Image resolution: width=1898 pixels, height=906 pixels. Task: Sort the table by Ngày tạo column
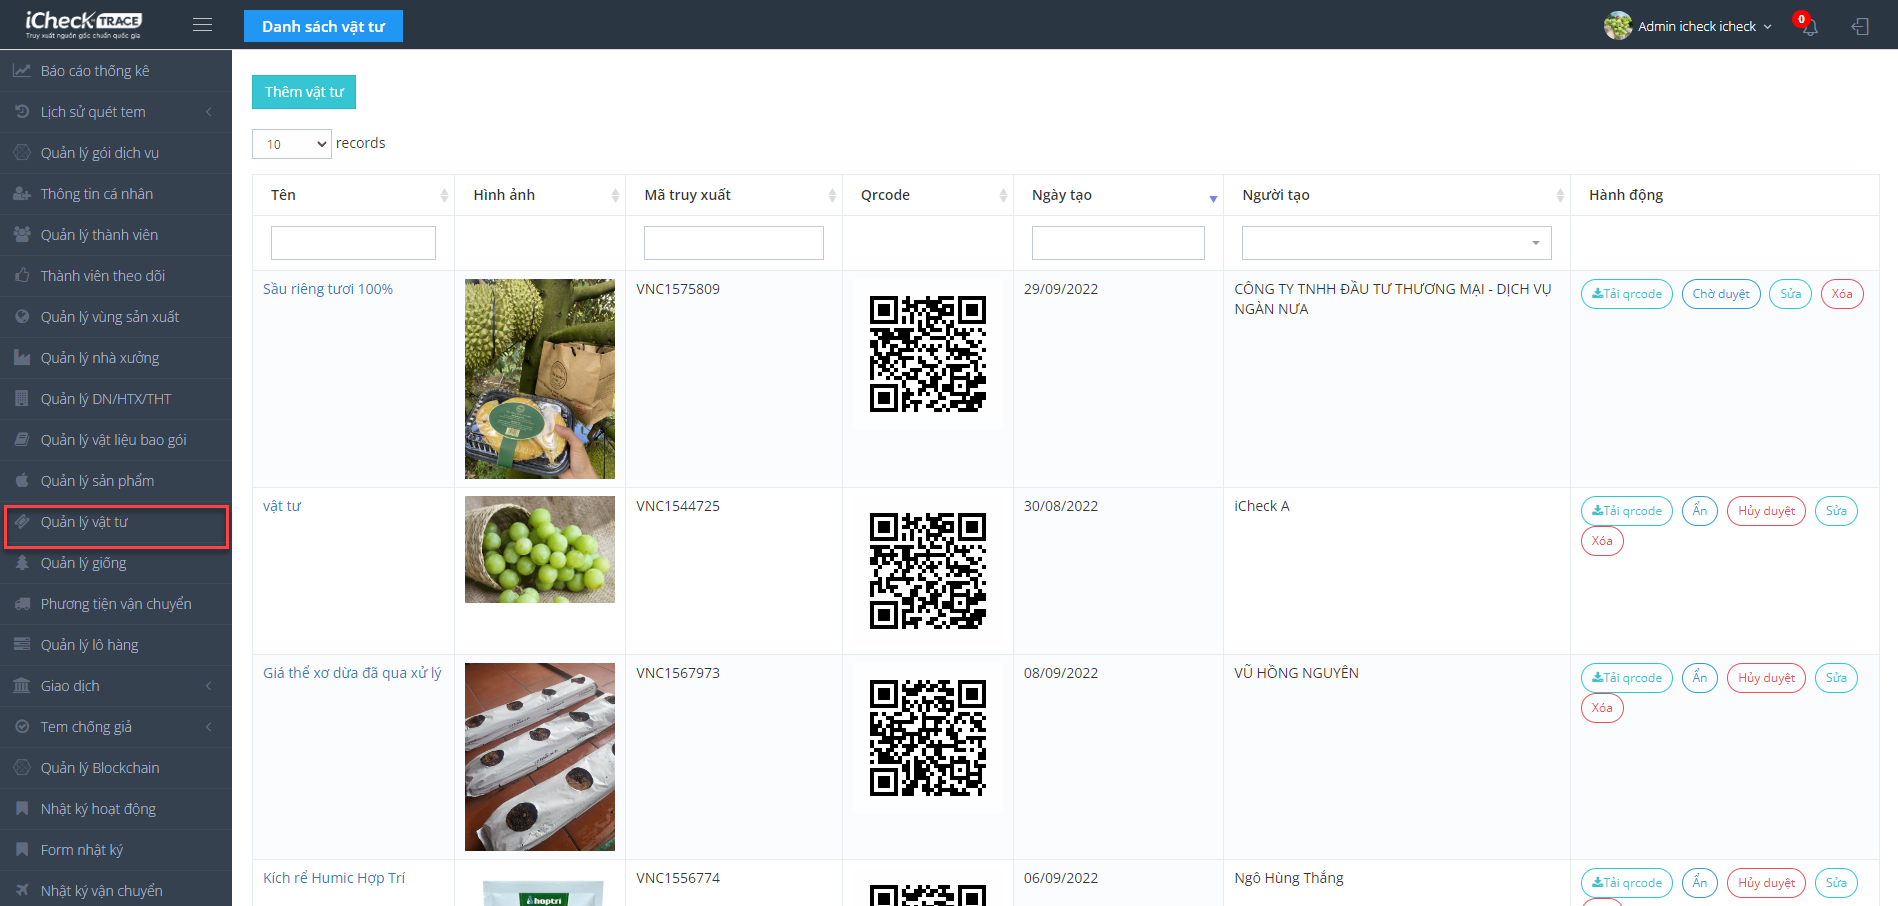(x=1118, y=195)
